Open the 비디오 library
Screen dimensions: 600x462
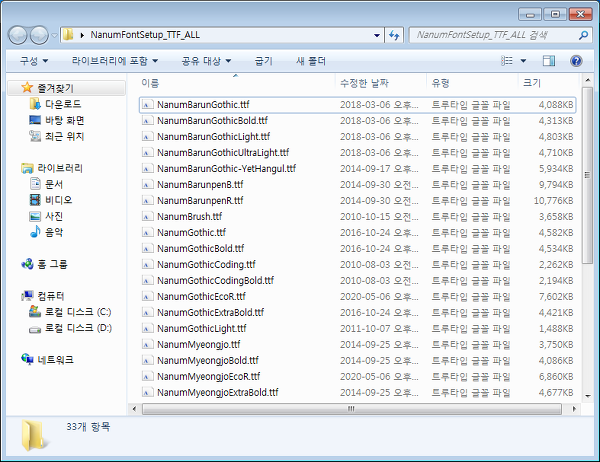(x=51, y=200)
